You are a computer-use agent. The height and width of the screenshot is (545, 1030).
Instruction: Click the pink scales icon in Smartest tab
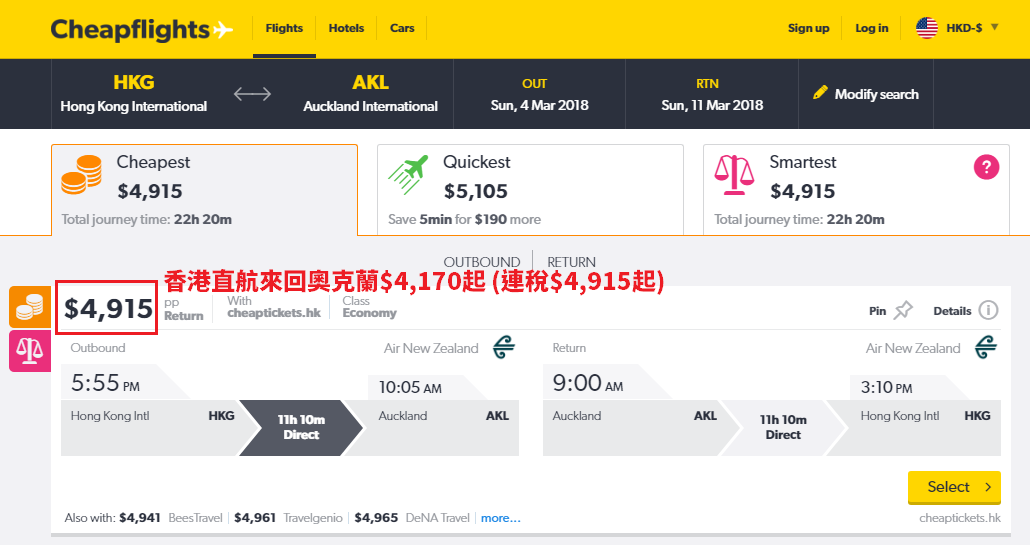point(734,175)
